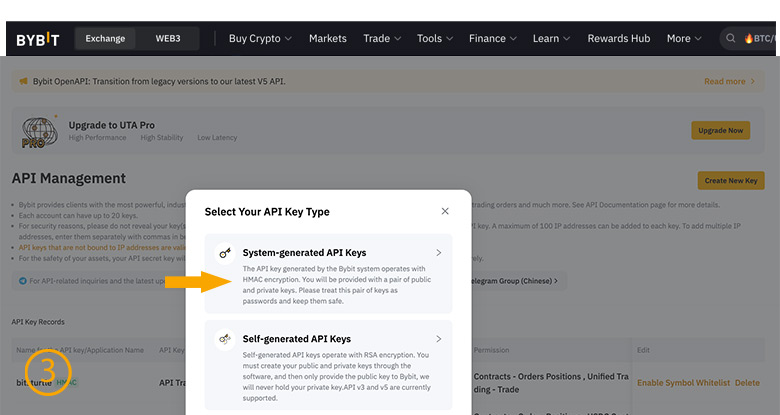Expand the More menu
780x415 pixels.
684,38
